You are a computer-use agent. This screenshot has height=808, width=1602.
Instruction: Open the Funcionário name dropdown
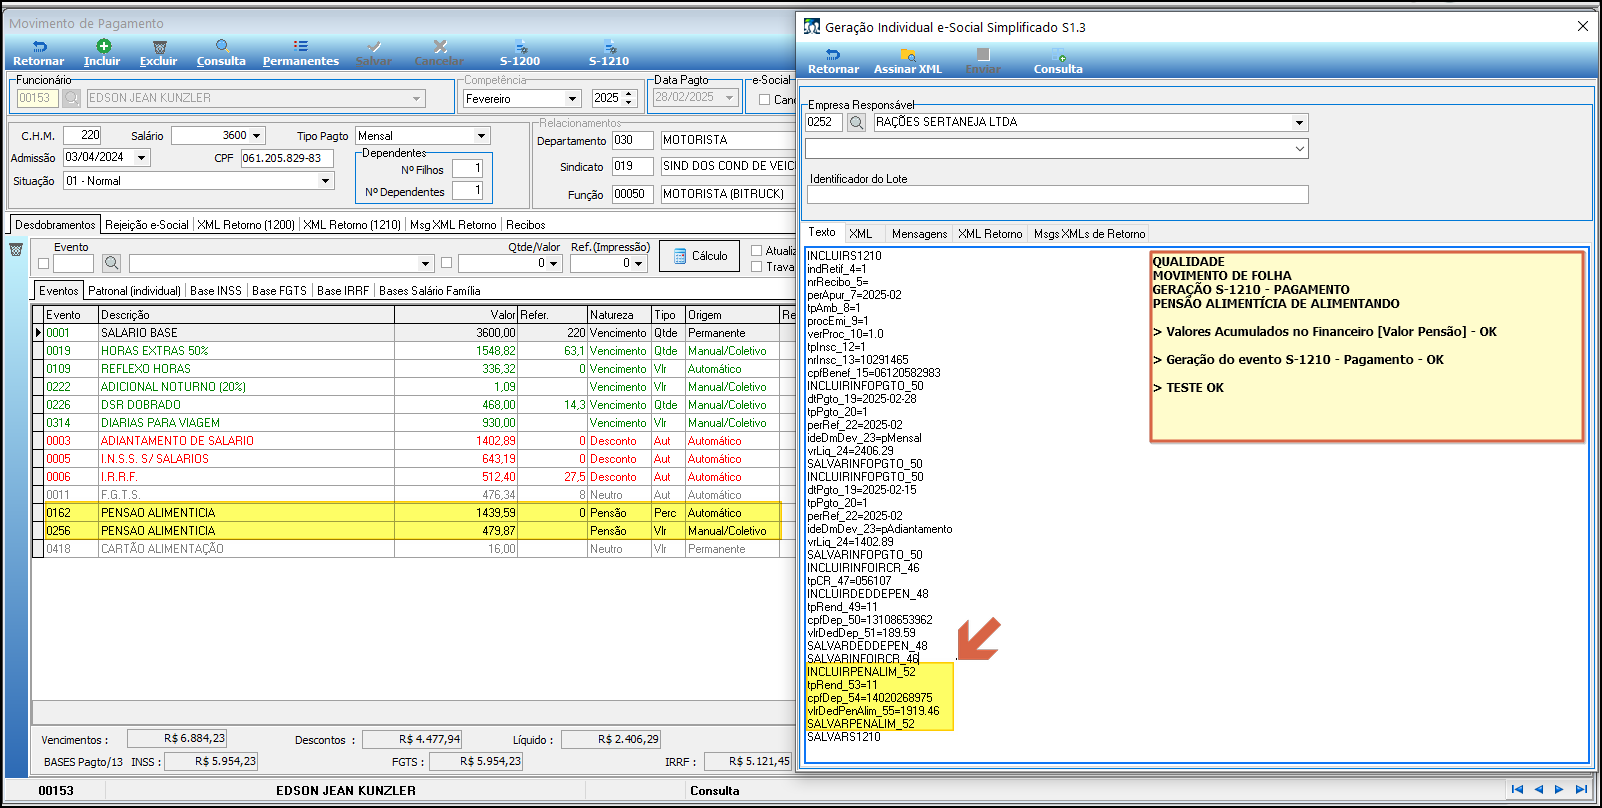coord(416,98)
